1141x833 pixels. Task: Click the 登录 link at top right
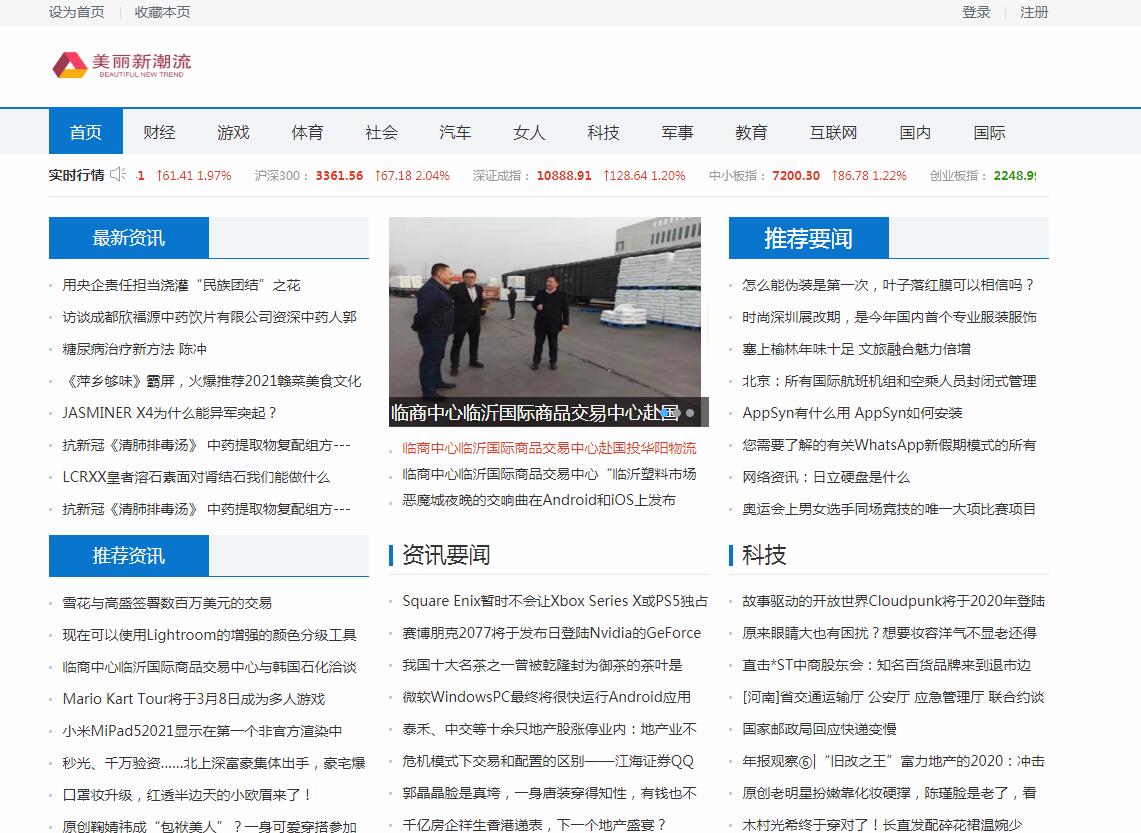[975, 12]
